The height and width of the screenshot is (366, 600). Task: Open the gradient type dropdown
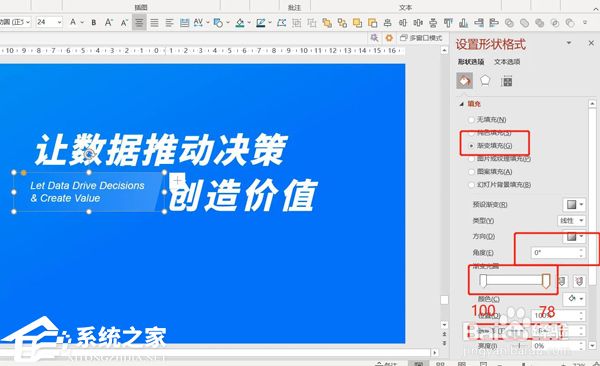(x=571, y=221)
